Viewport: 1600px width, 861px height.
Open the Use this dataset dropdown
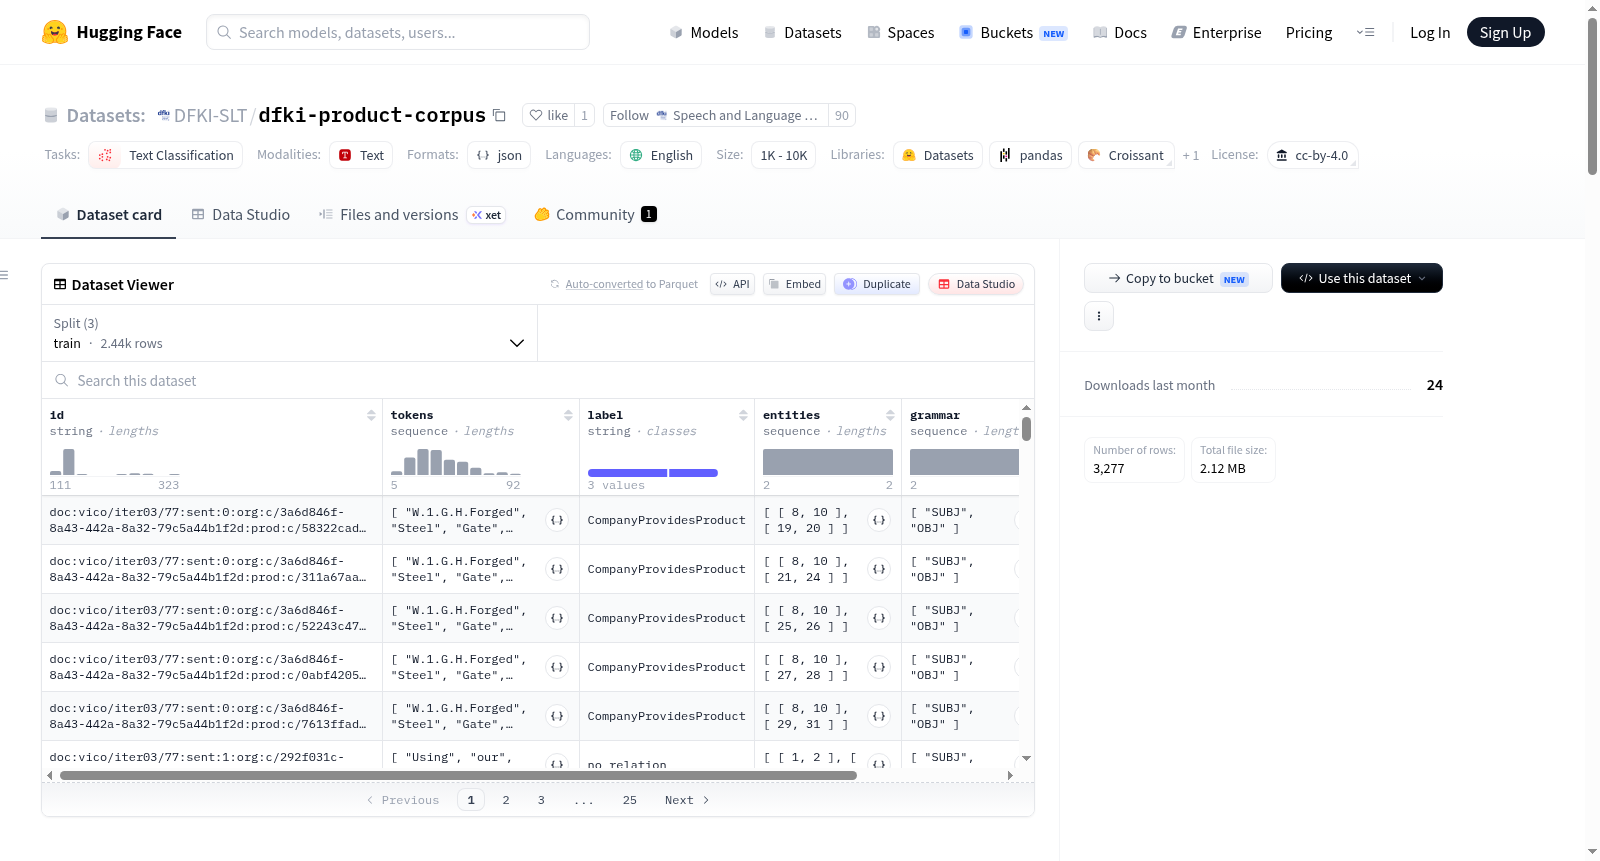(x=1362, y=278)
